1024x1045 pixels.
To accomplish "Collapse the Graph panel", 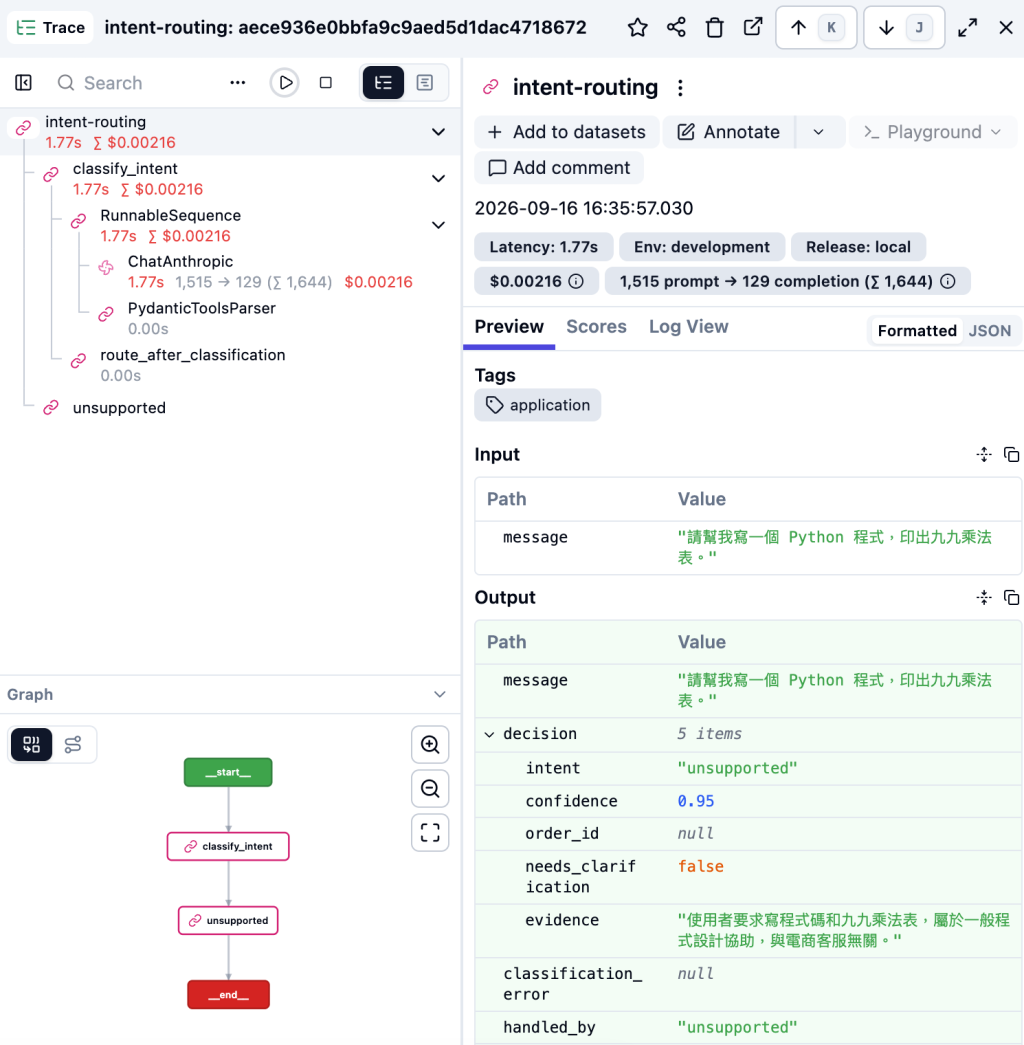I will point(439,694).
